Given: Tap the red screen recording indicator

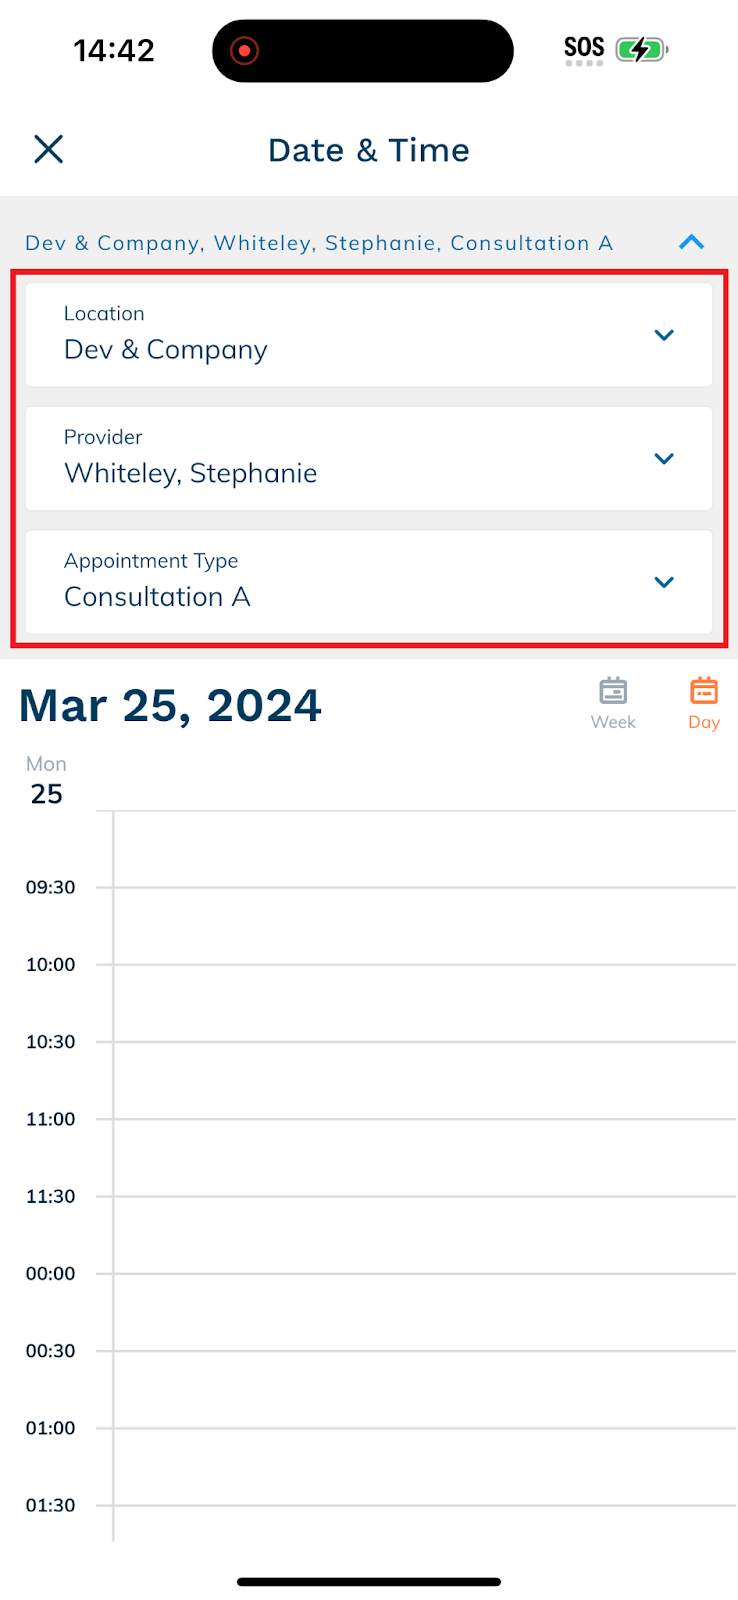Looking at the screenshot, I should point(244,50).
